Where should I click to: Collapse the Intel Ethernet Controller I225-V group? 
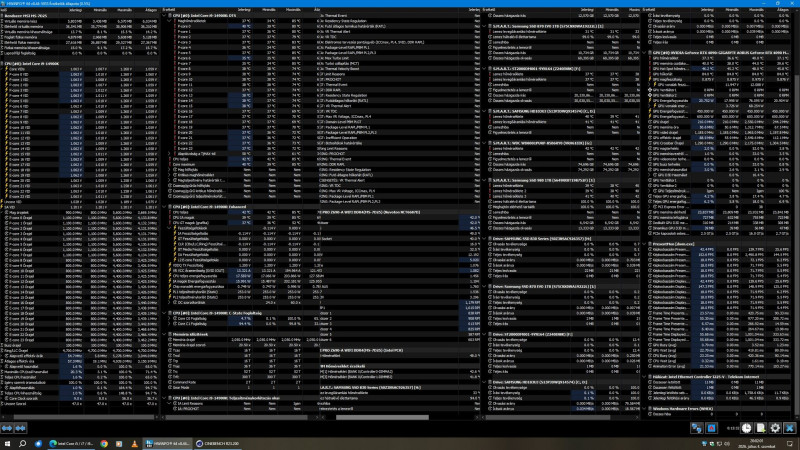point(645,377)
